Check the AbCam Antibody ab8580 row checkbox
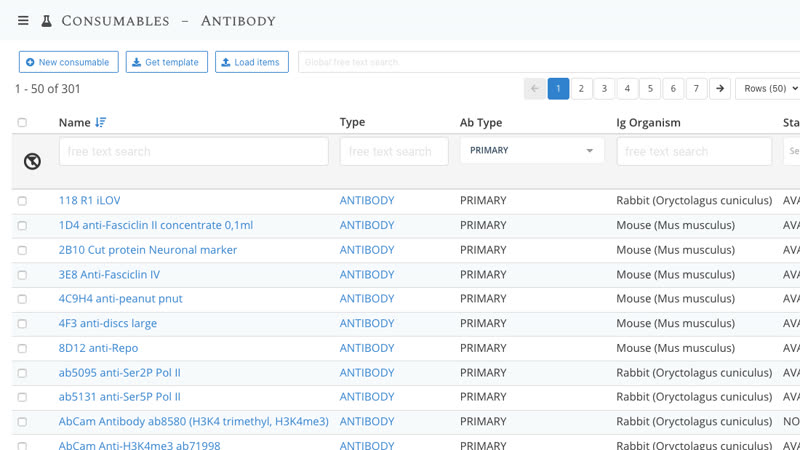The image size is (800, 450). click(x=22, y=422)
